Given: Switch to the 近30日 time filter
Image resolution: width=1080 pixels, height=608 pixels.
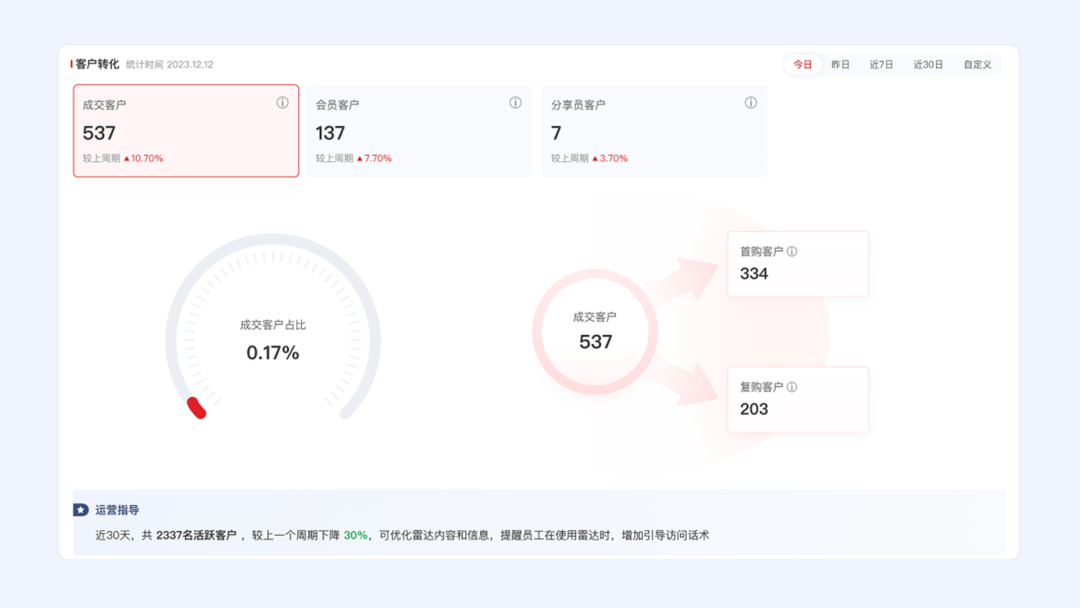Looking at the screenshot, I should [x=929, y=63].
